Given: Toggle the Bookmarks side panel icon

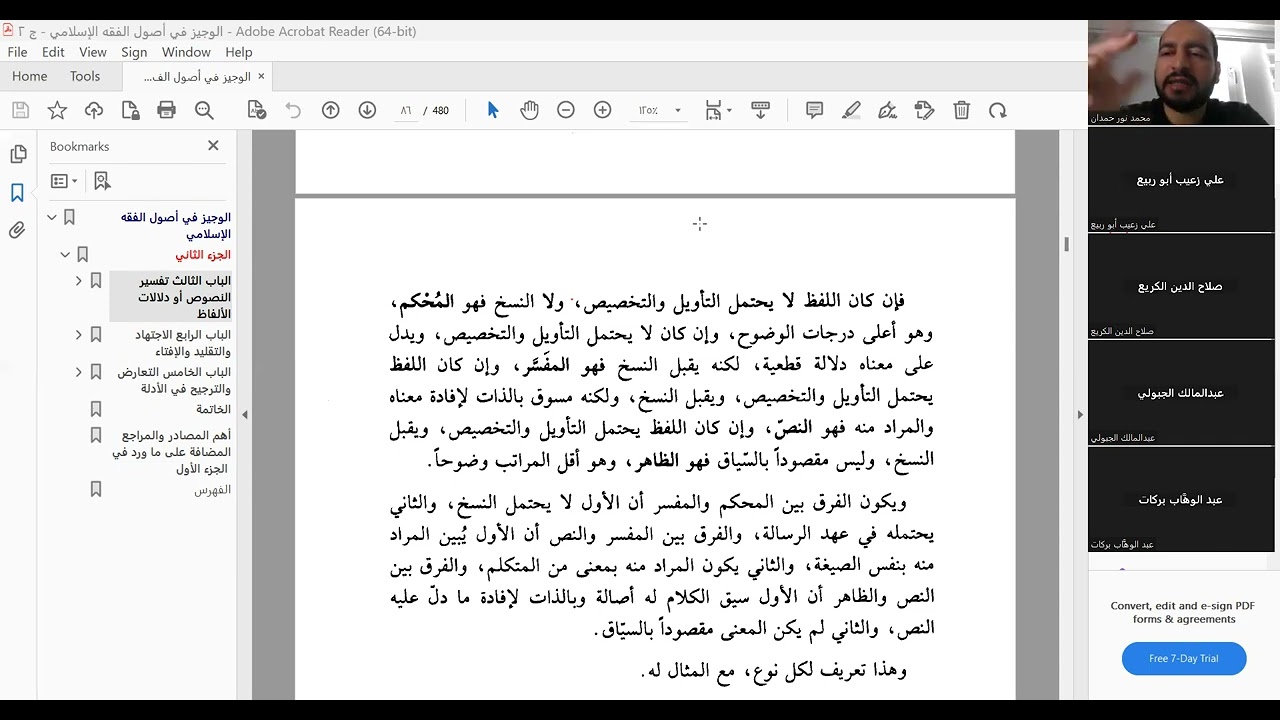Looking at the screenshot, I should [18, 193].
